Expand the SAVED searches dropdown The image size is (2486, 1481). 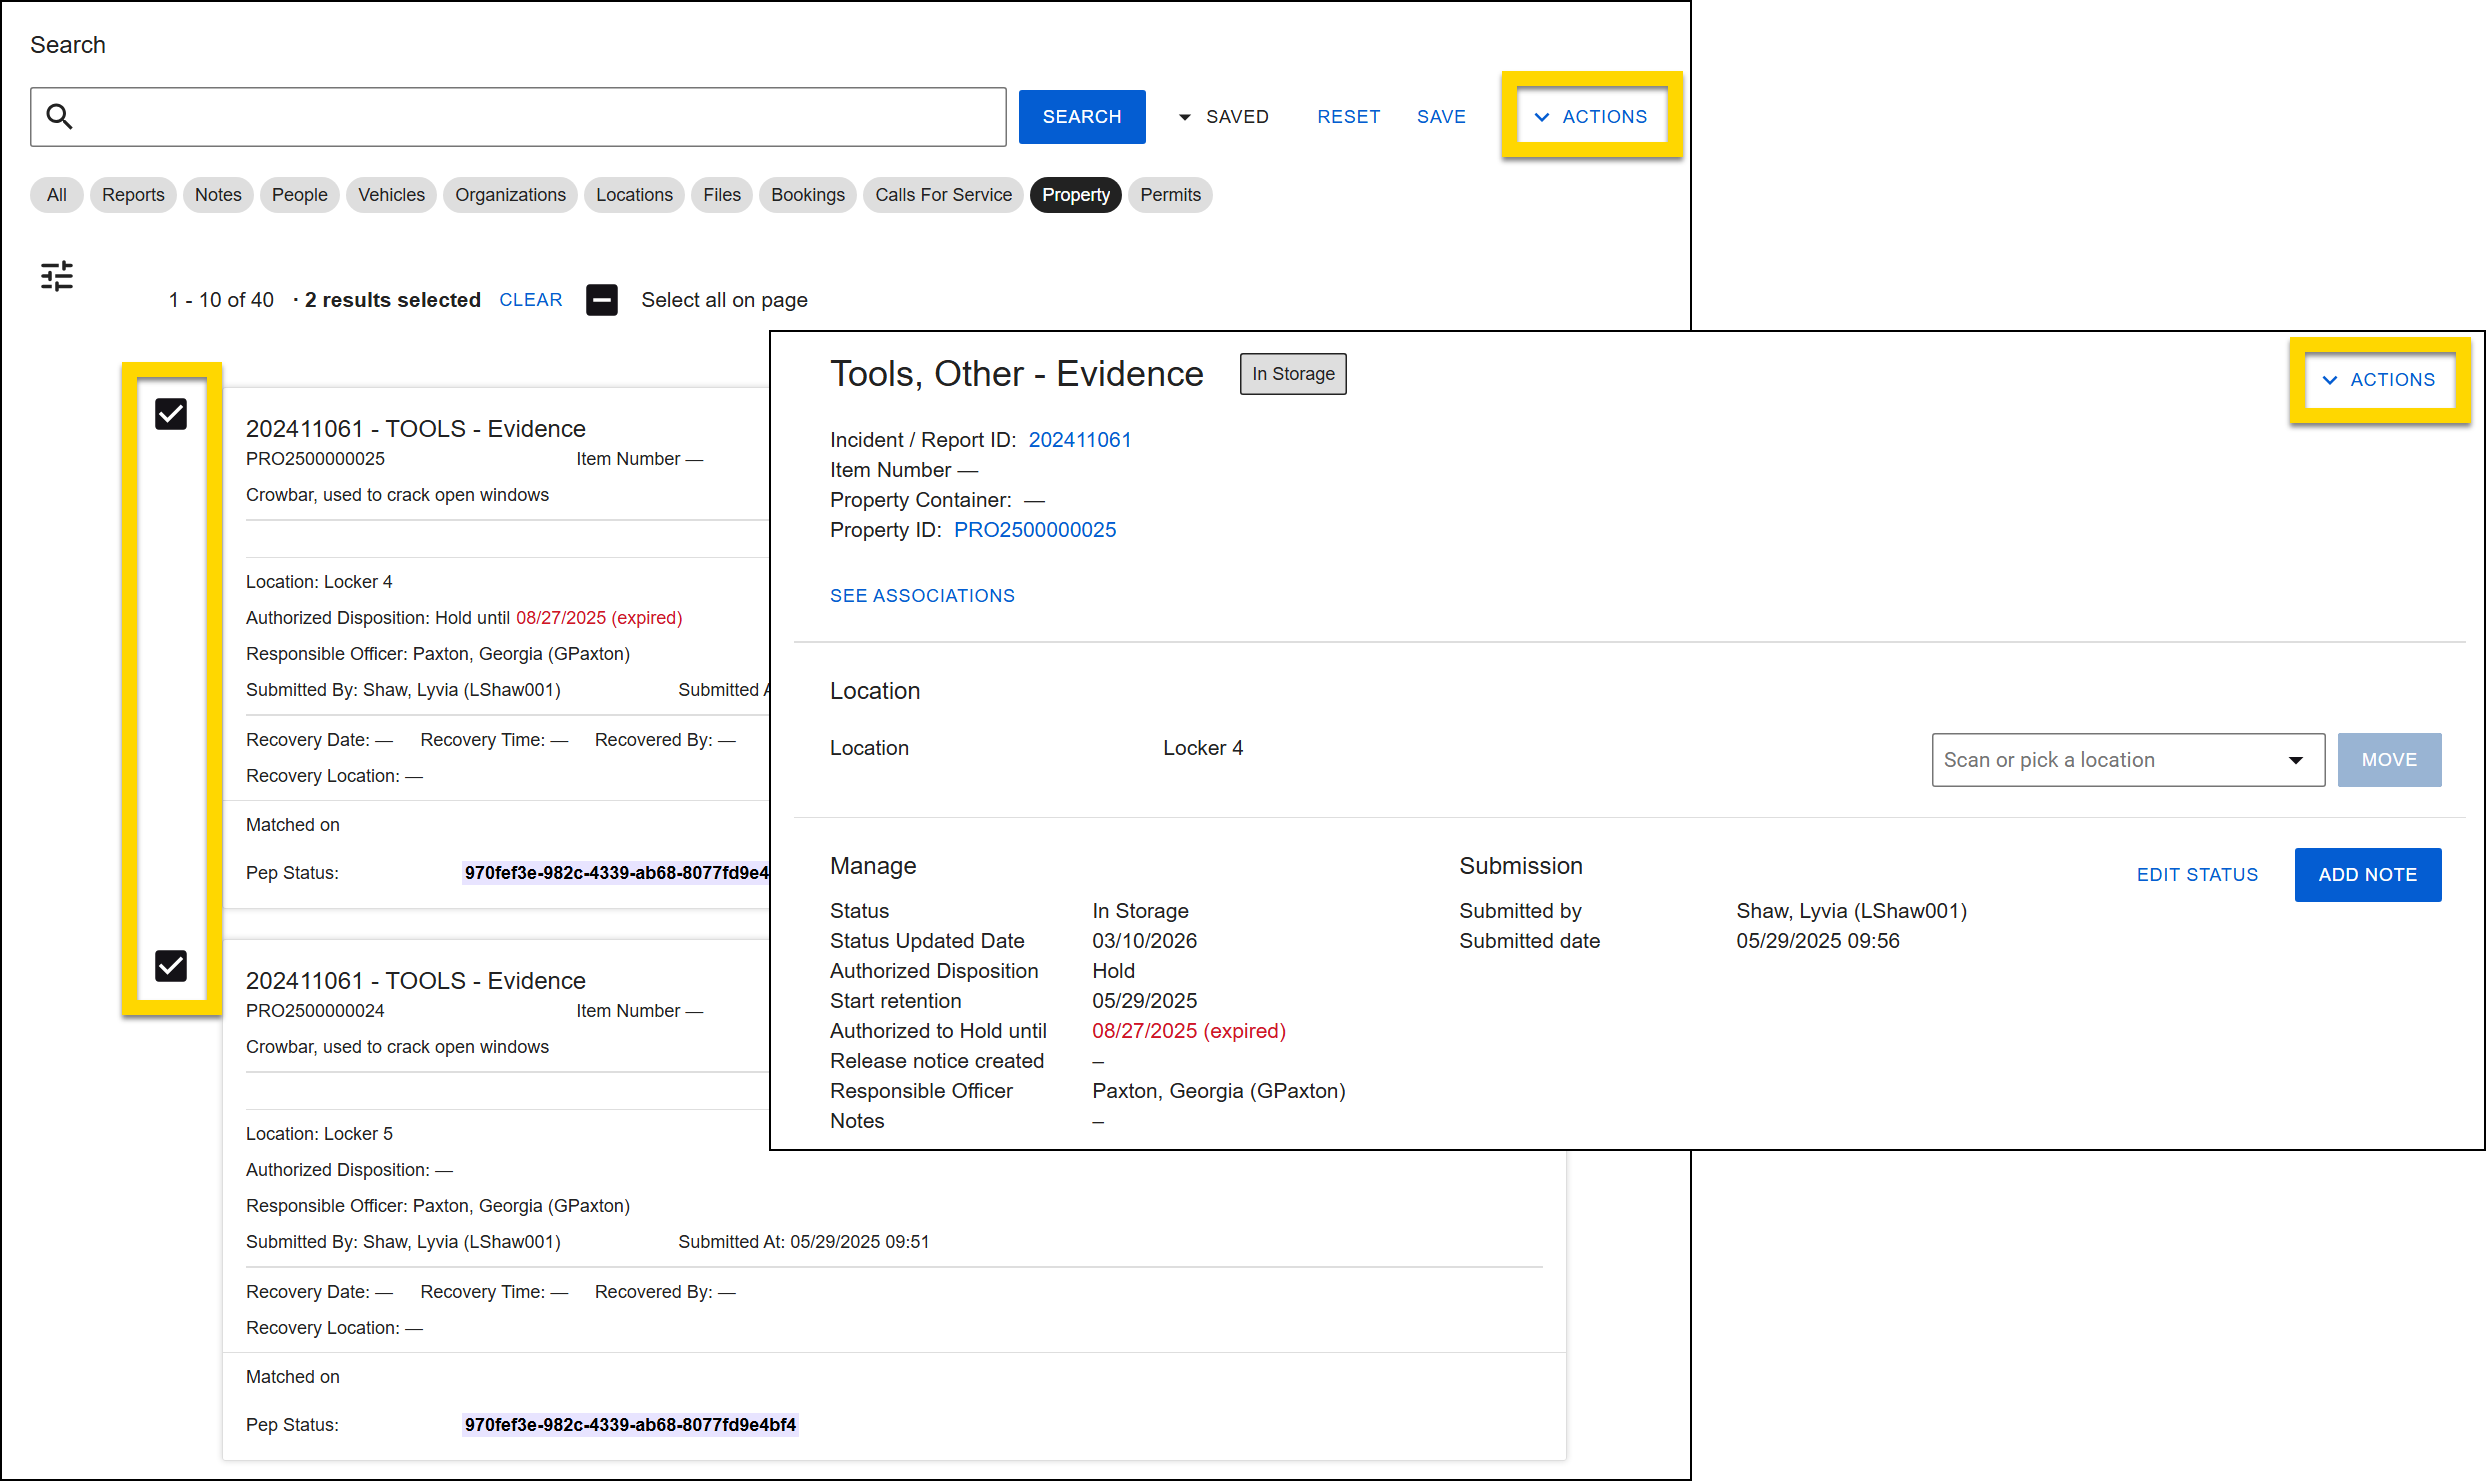(x=1224, y=117)
